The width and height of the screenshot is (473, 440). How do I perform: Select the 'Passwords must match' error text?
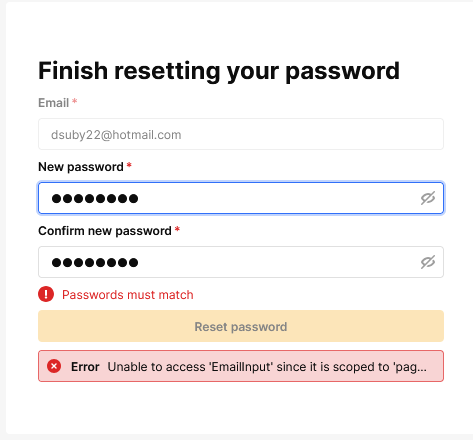(128, 295)
